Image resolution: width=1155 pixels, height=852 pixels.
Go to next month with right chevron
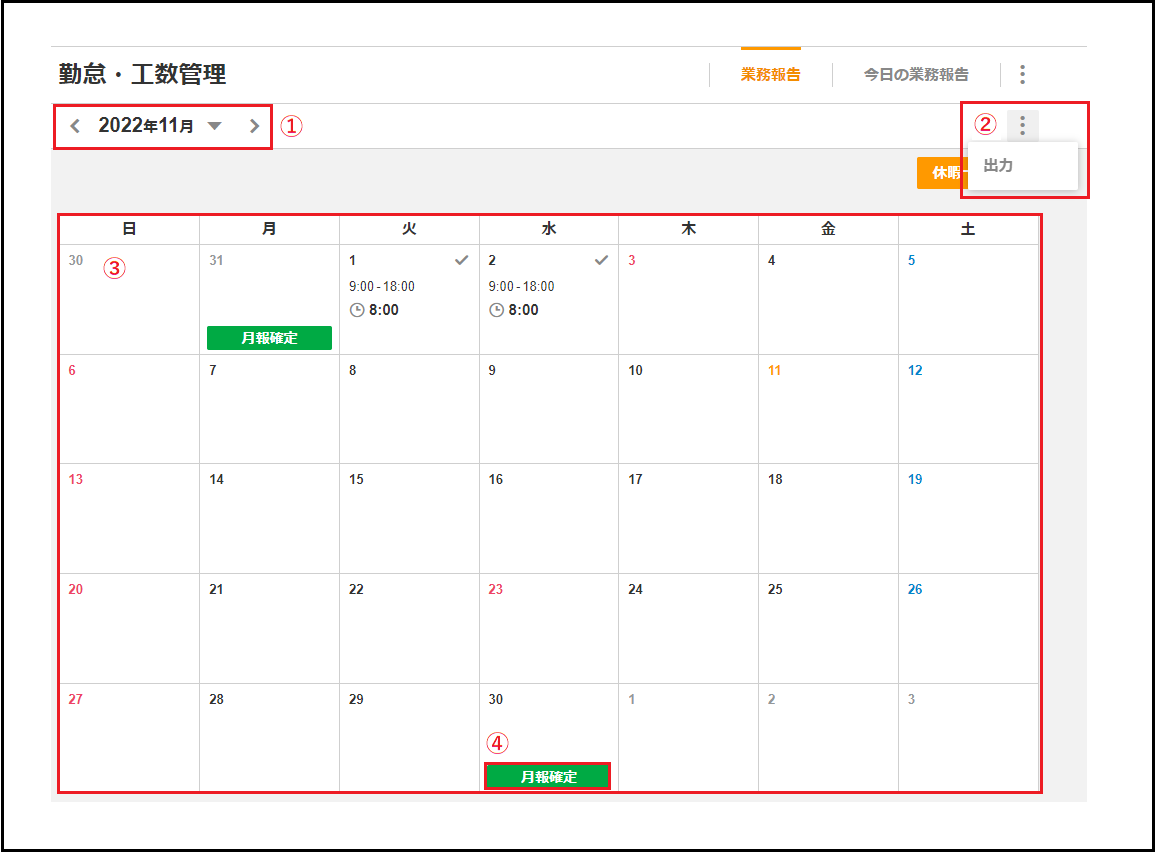254,126
